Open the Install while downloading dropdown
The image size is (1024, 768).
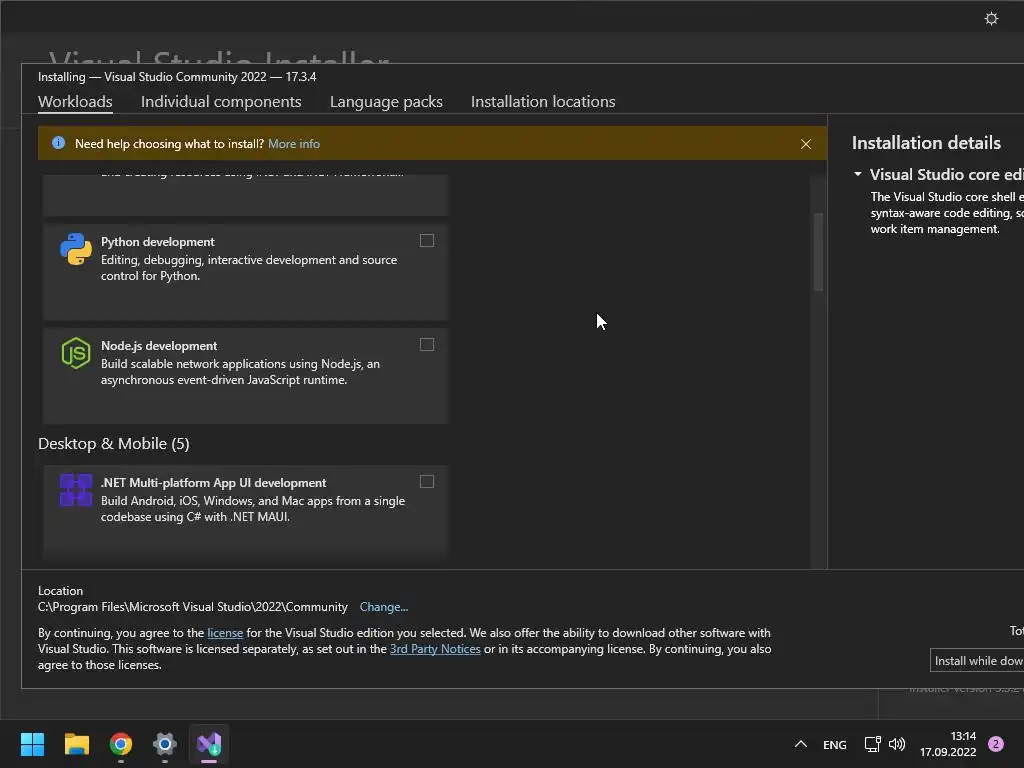tap(977, 661)
